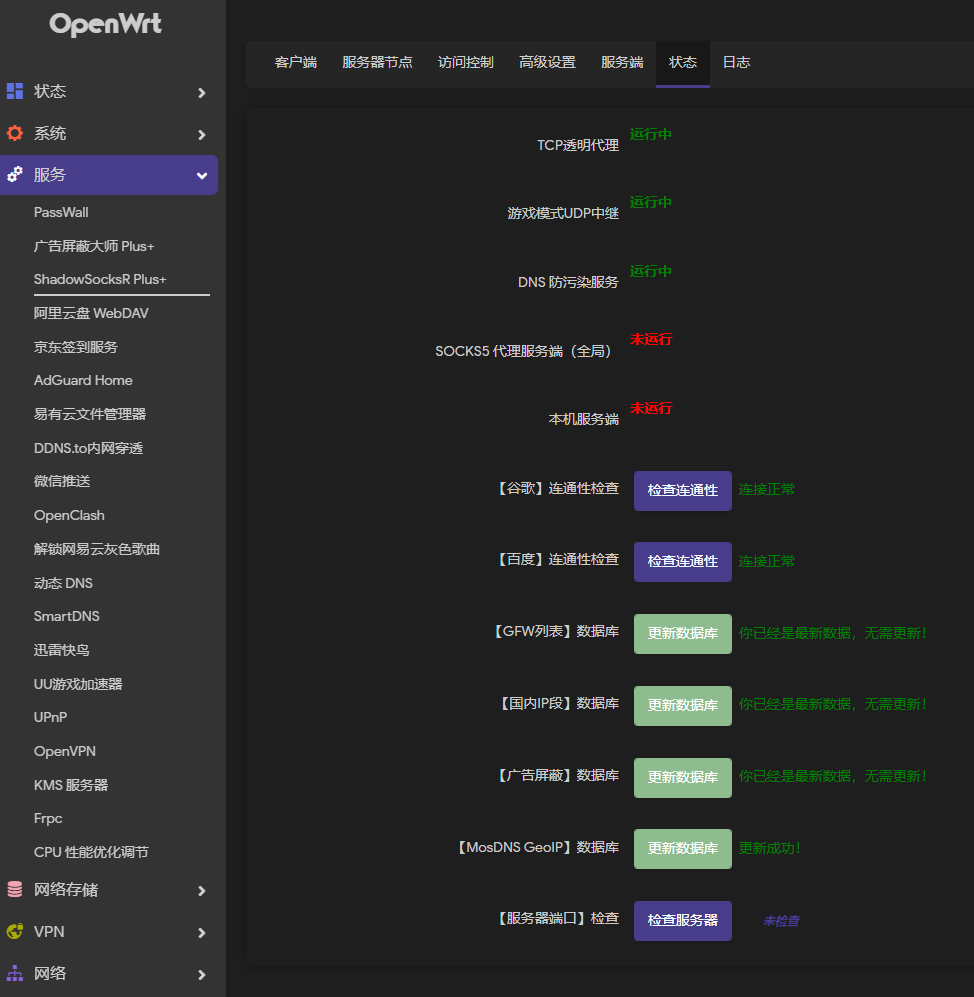Click the 网络存储 database icon
Viewport: 974px width, 997px height.
15,889
